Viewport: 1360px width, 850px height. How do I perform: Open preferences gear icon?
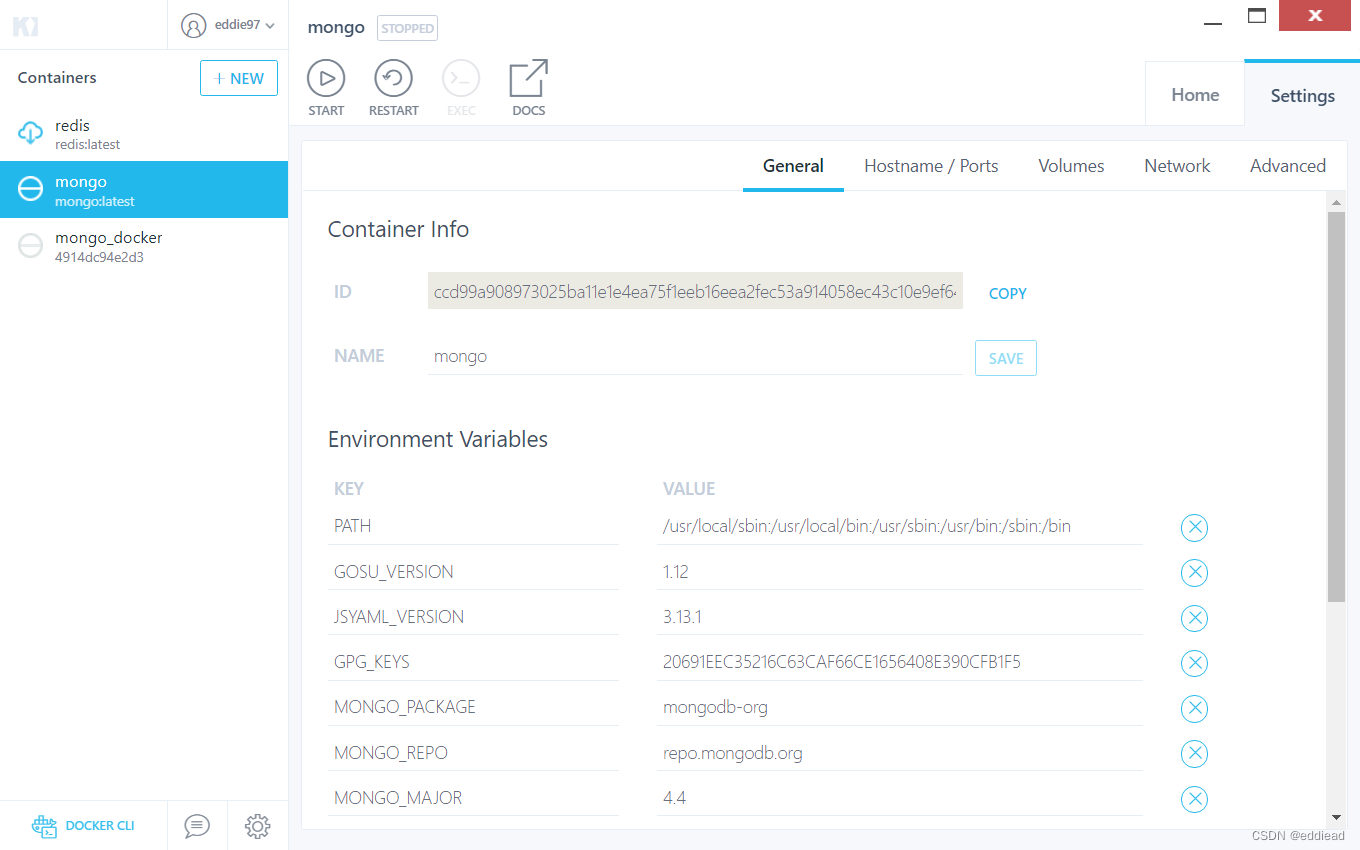258,826
